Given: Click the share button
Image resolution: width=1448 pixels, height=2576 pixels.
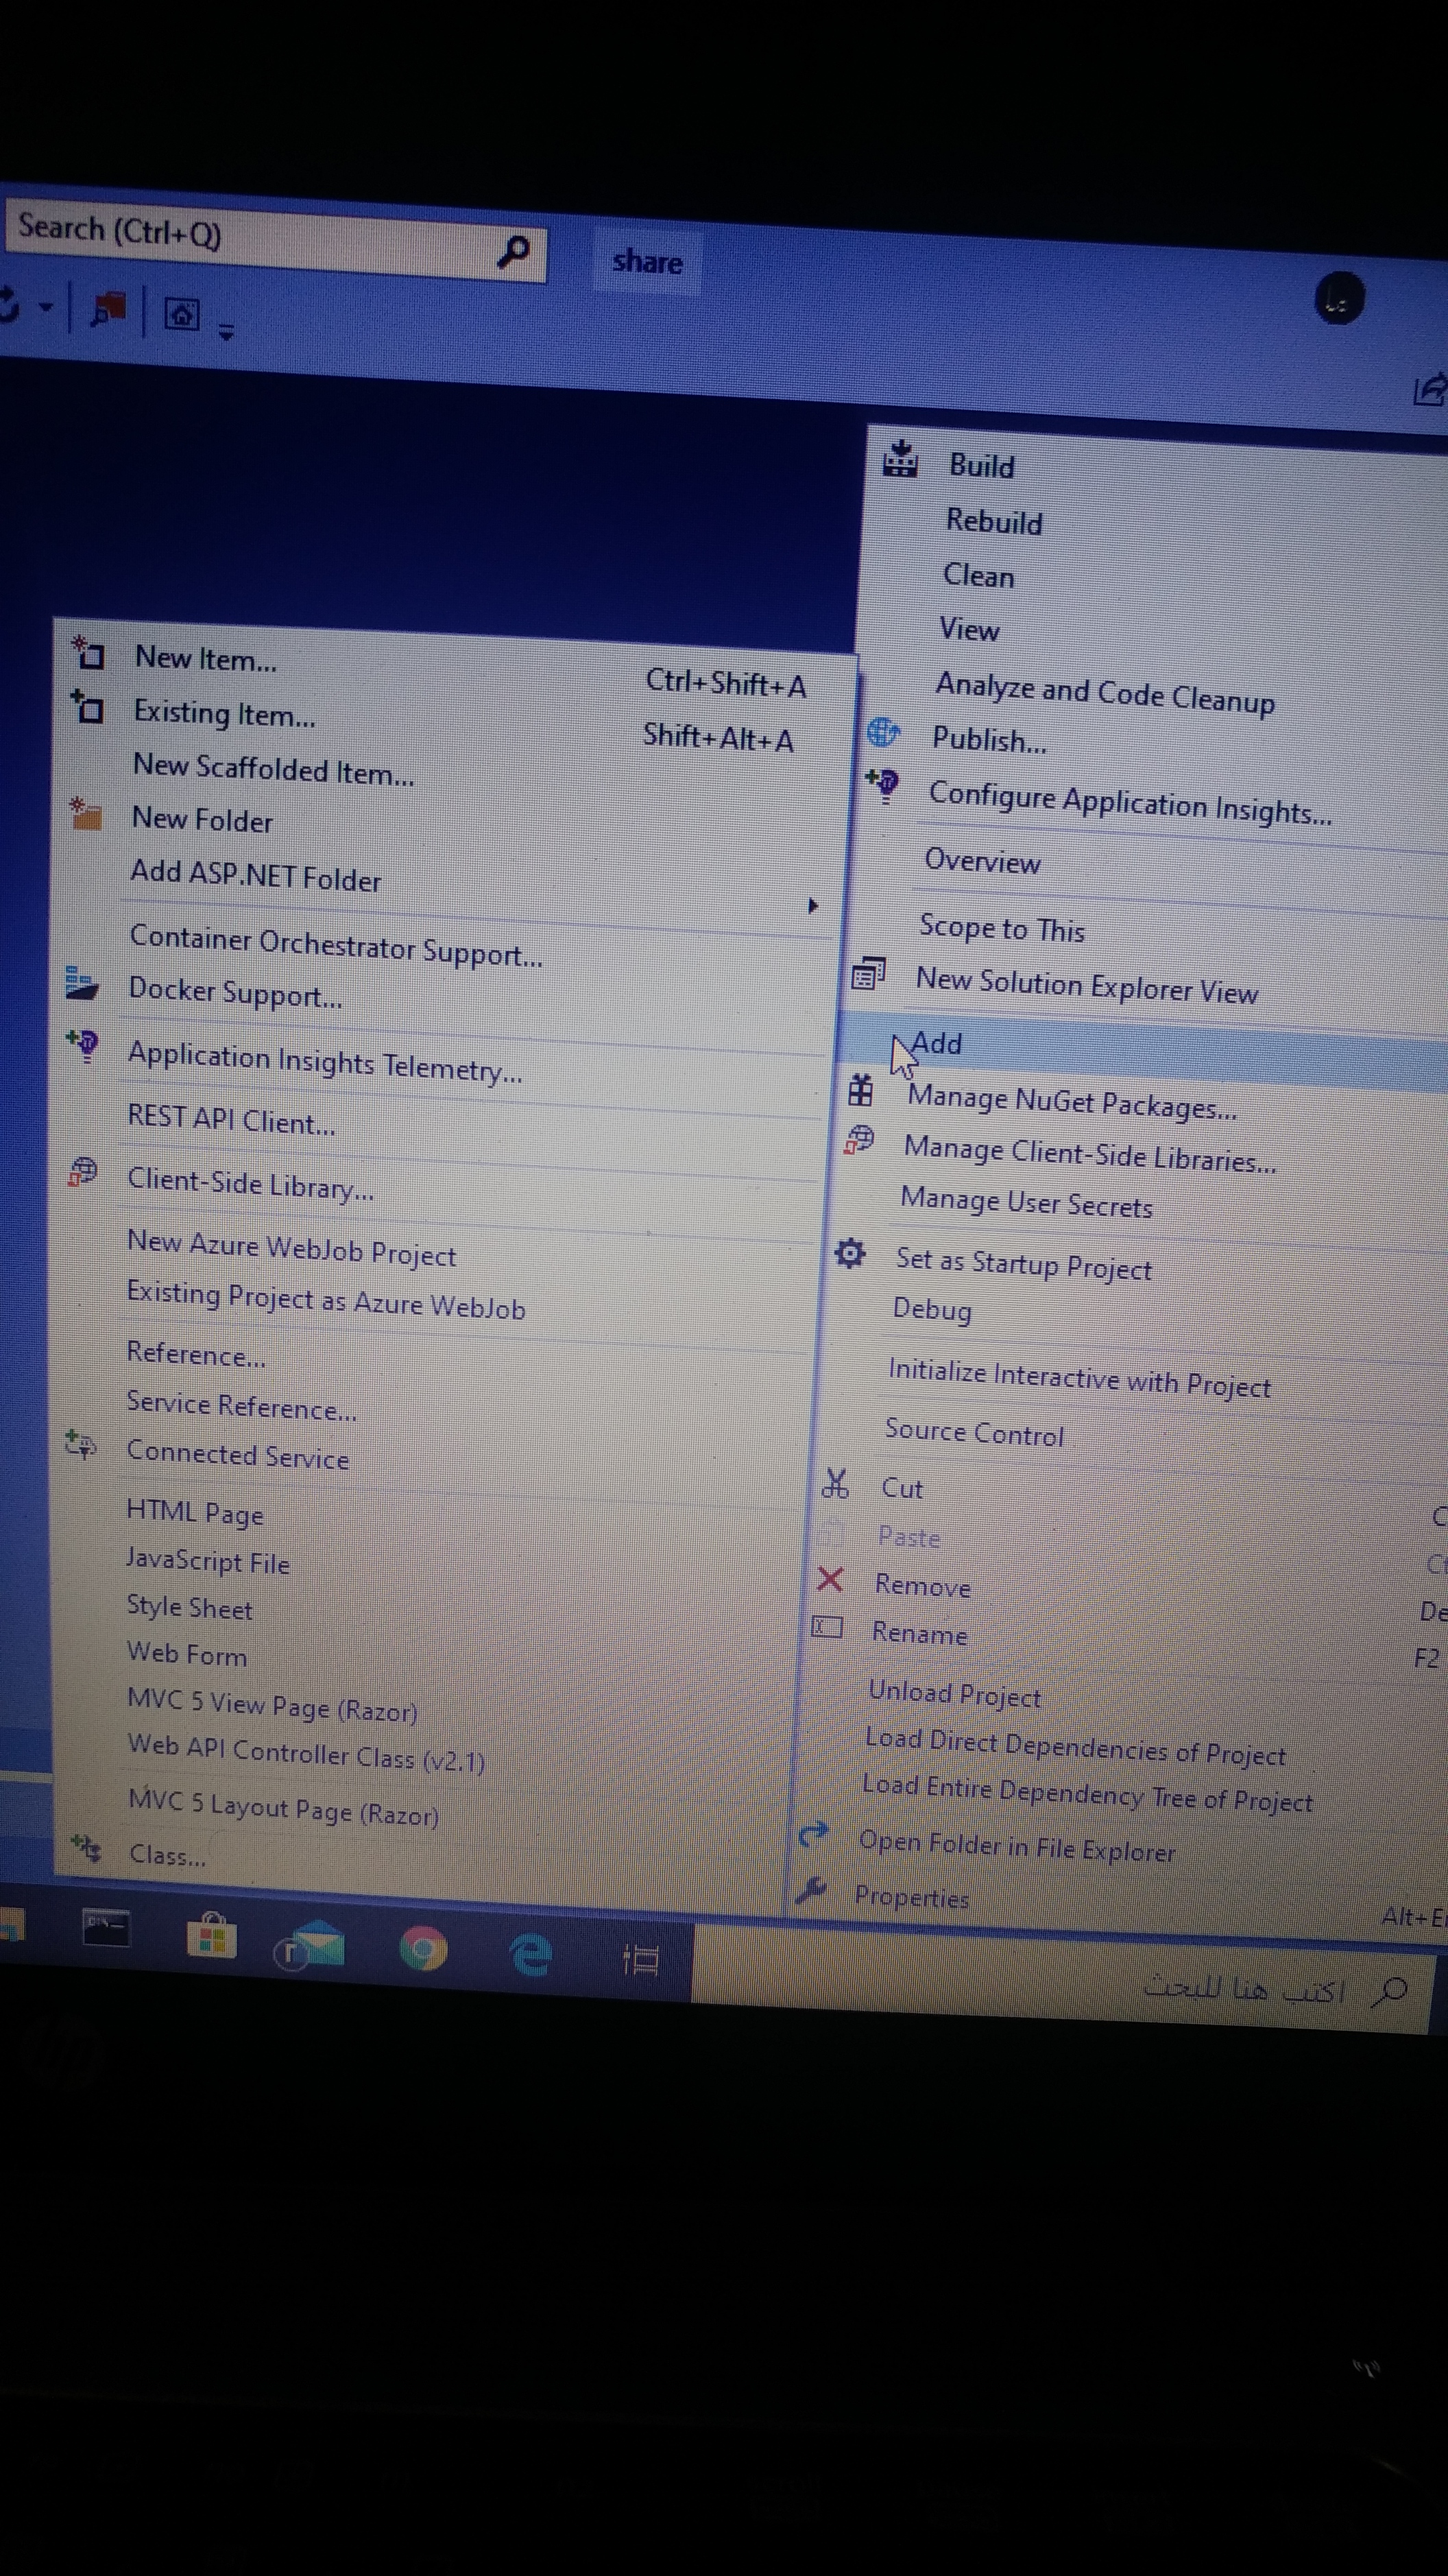Looking at the screenshot, I should 646,261.
